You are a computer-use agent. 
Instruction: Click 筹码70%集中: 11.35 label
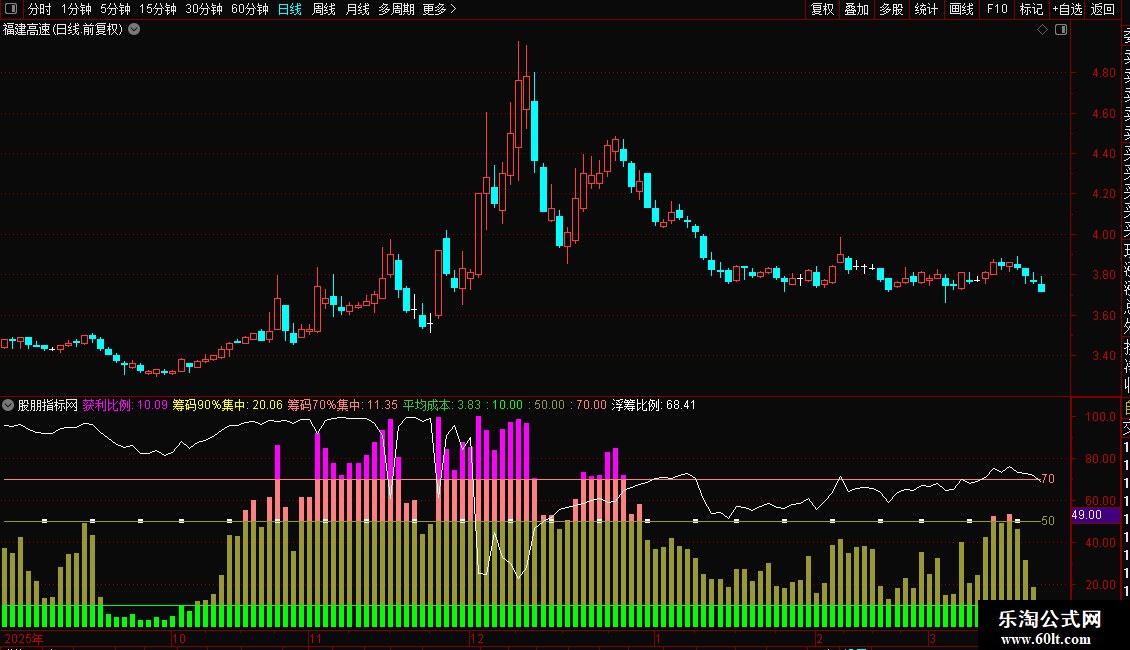(342, 405)
